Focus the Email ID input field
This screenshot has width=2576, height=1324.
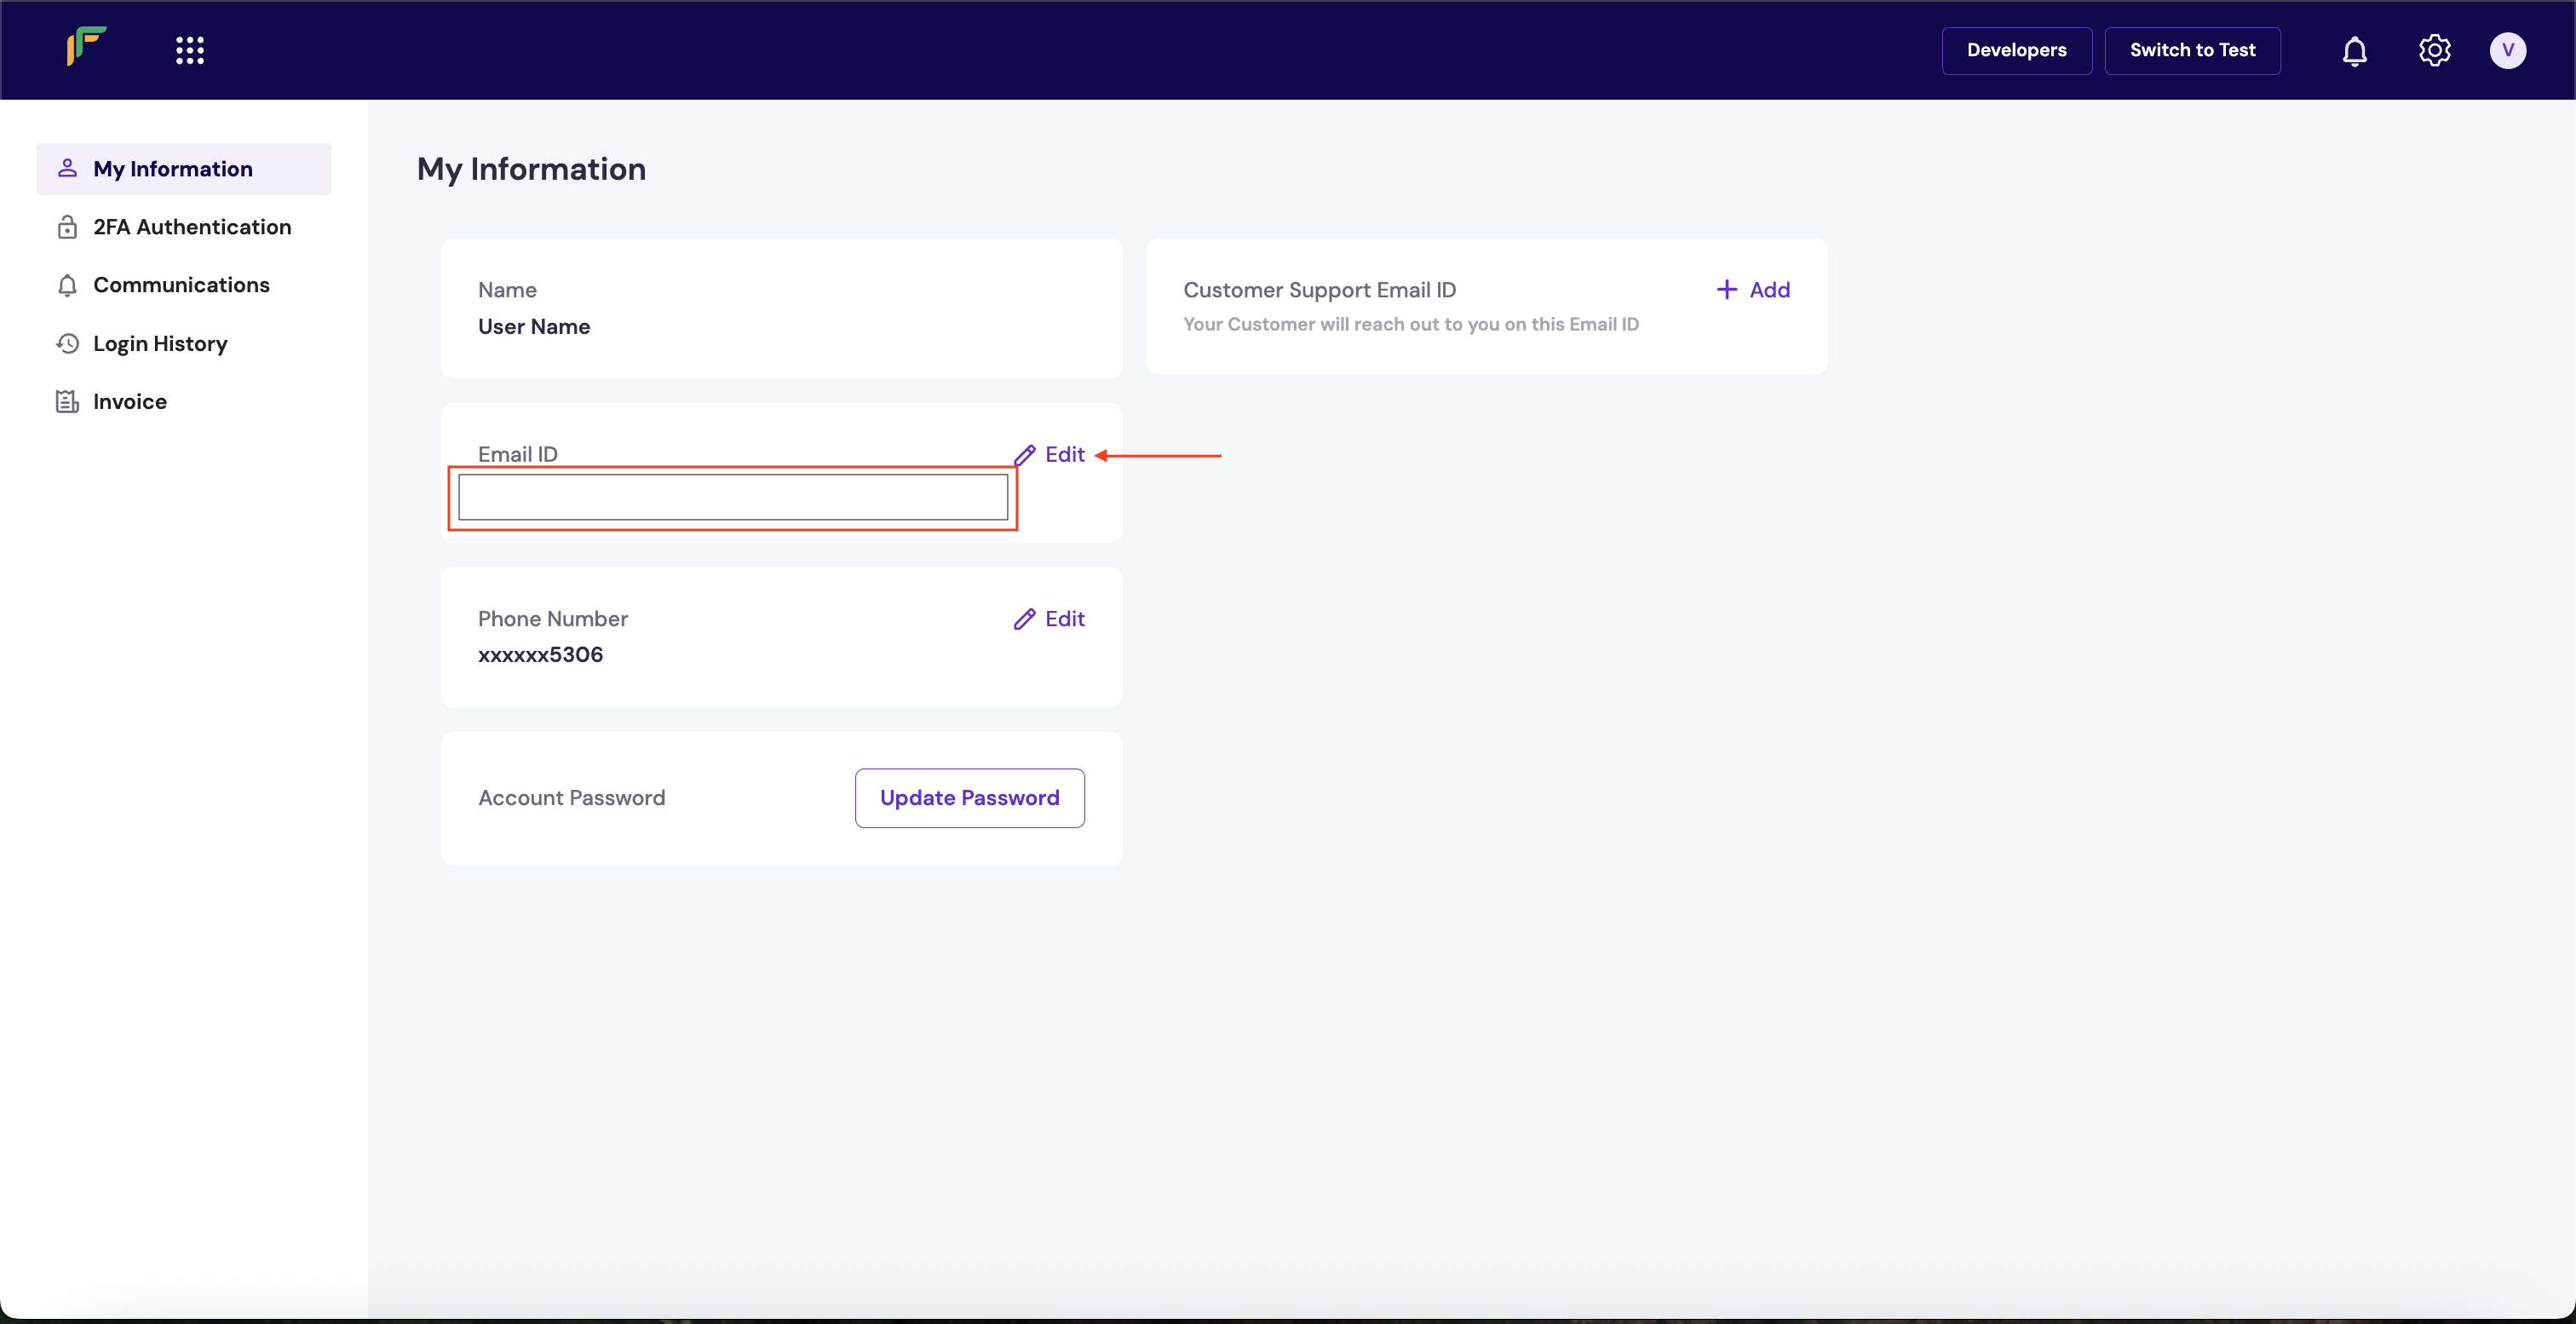732,497
